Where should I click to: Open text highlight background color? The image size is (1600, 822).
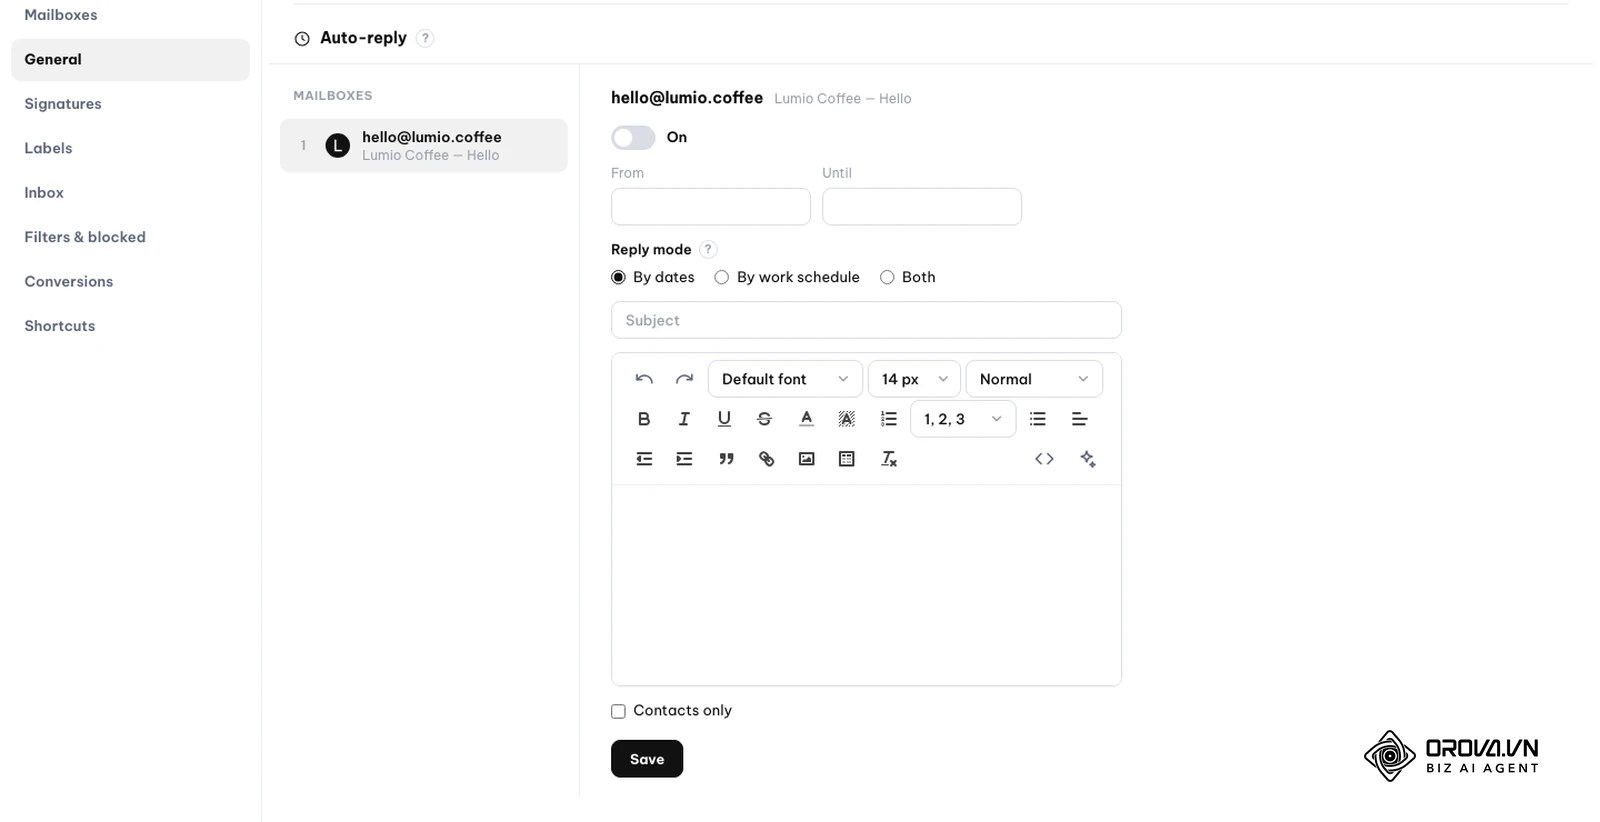tap(846, 419)
